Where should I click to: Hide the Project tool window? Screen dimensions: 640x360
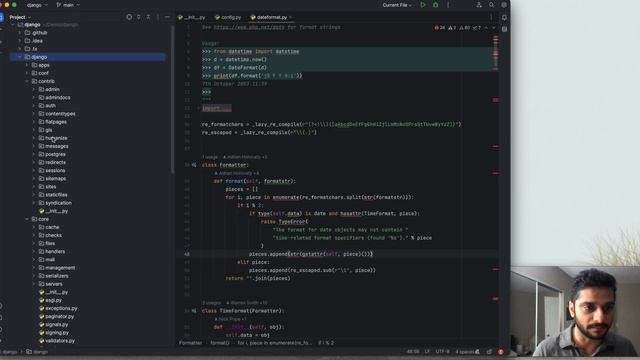(167, 17)
